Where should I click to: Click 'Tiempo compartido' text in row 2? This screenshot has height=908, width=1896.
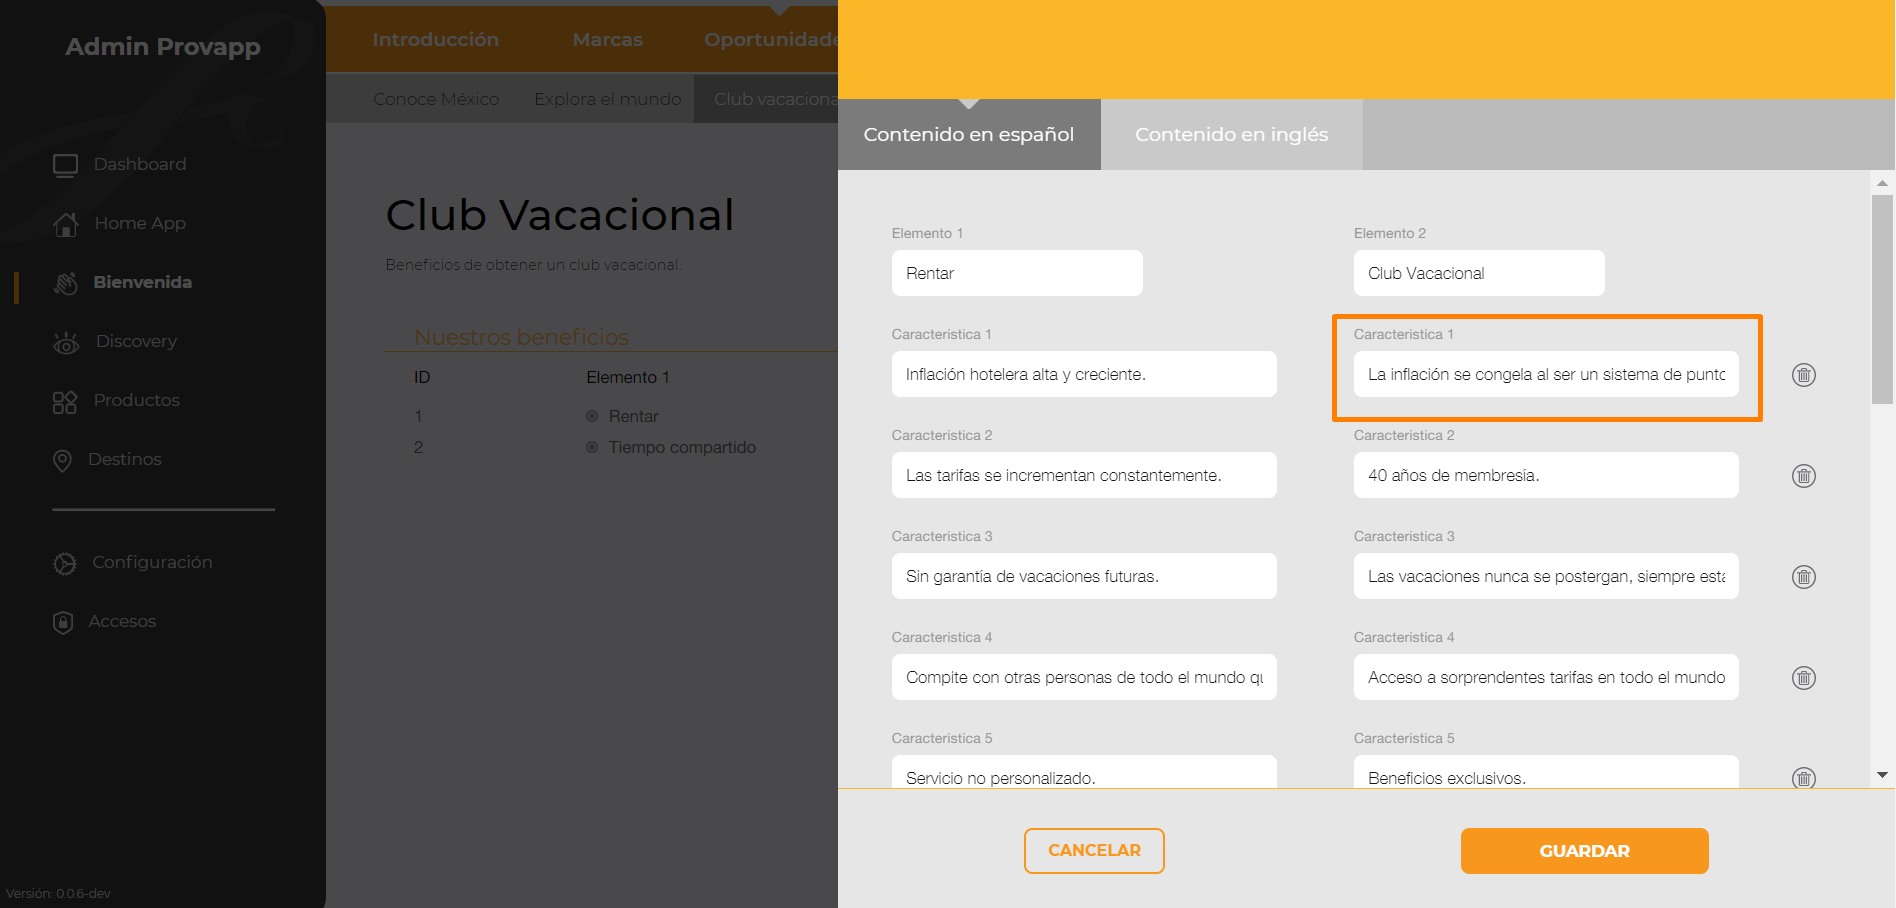pos(682,447)
